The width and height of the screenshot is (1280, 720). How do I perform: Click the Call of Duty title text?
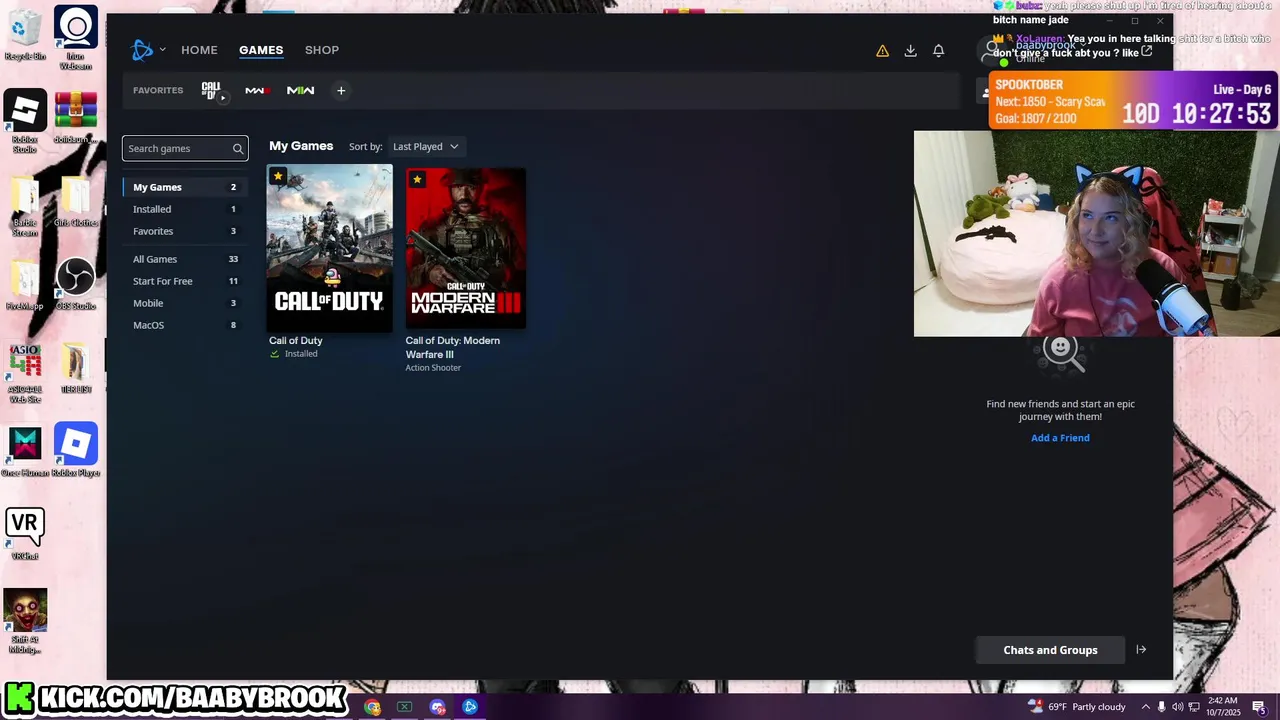(x=296, y=341)
